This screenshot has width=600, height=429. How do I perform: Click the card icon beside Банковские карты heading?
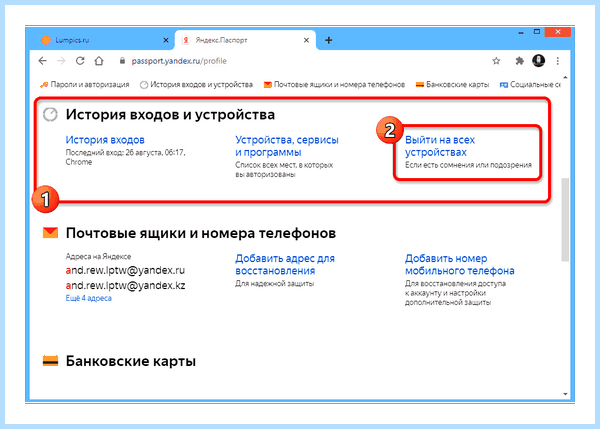coord(50,360)
